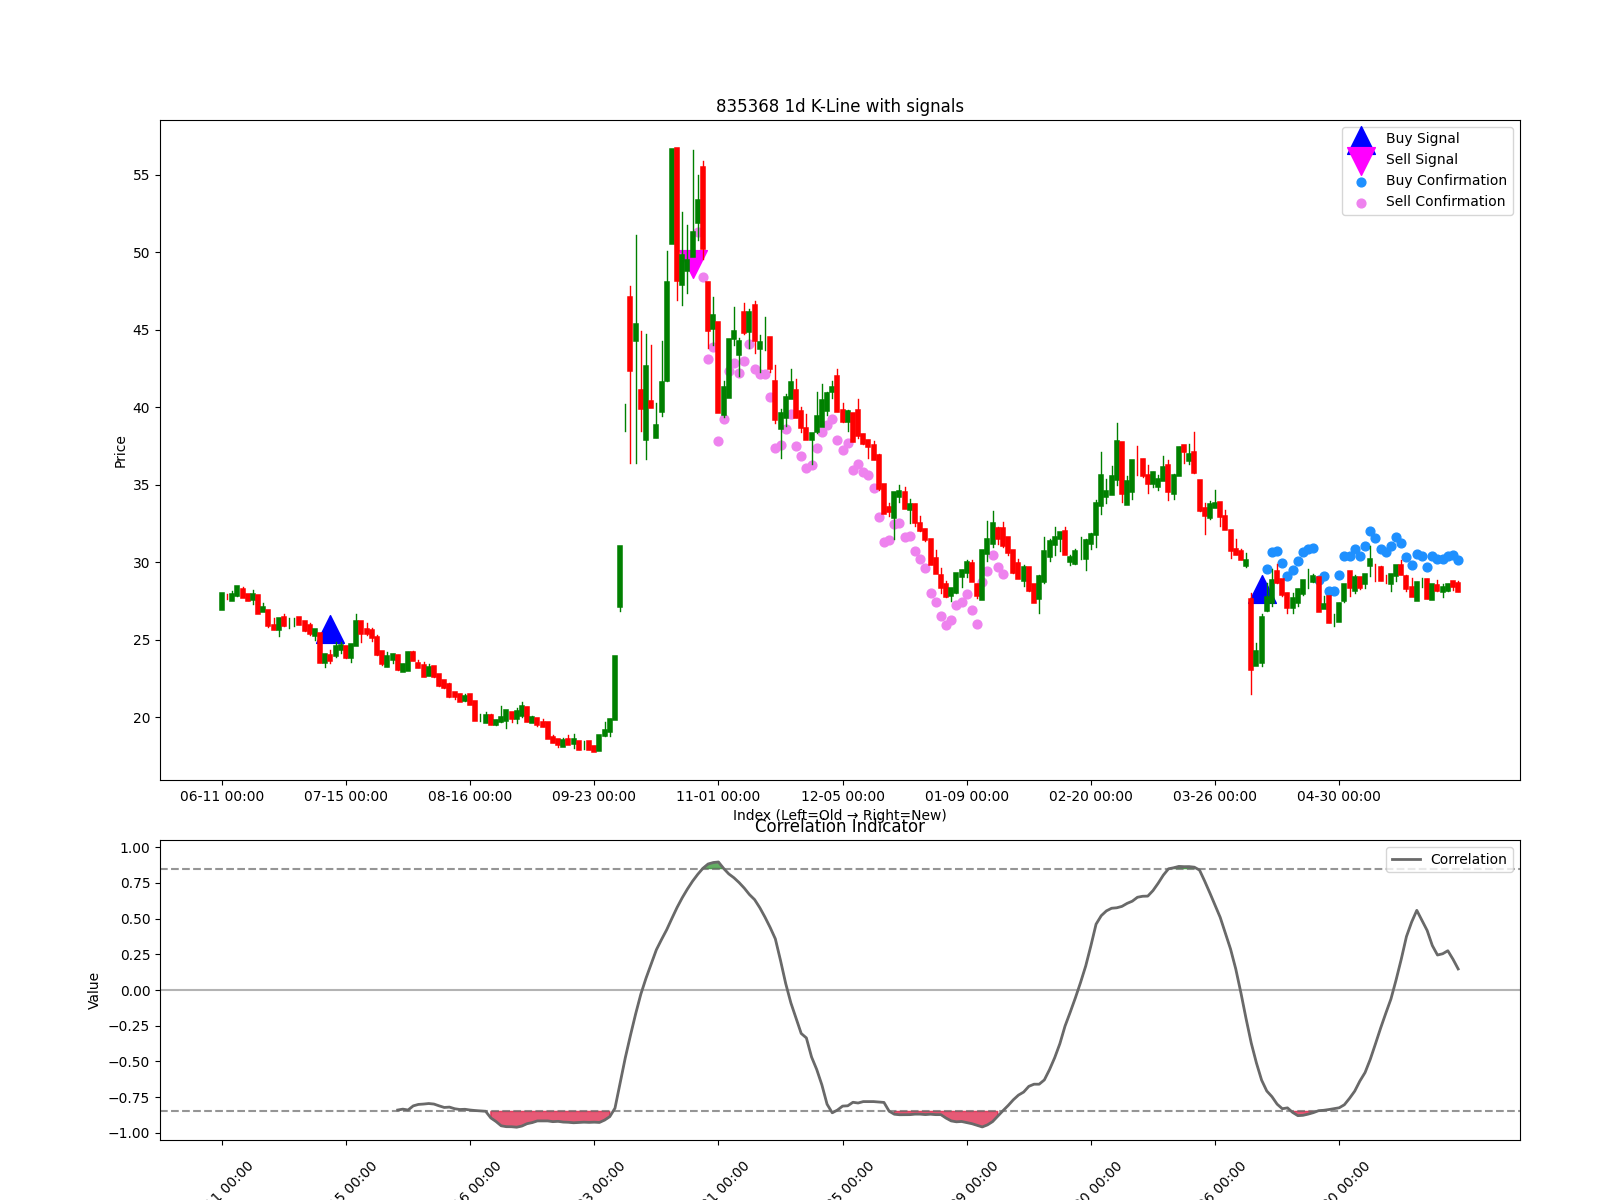Click the 'Price' y-axis label
Image resolution: width=1600 pixels, height=1200 pixels.
(120, 452)
